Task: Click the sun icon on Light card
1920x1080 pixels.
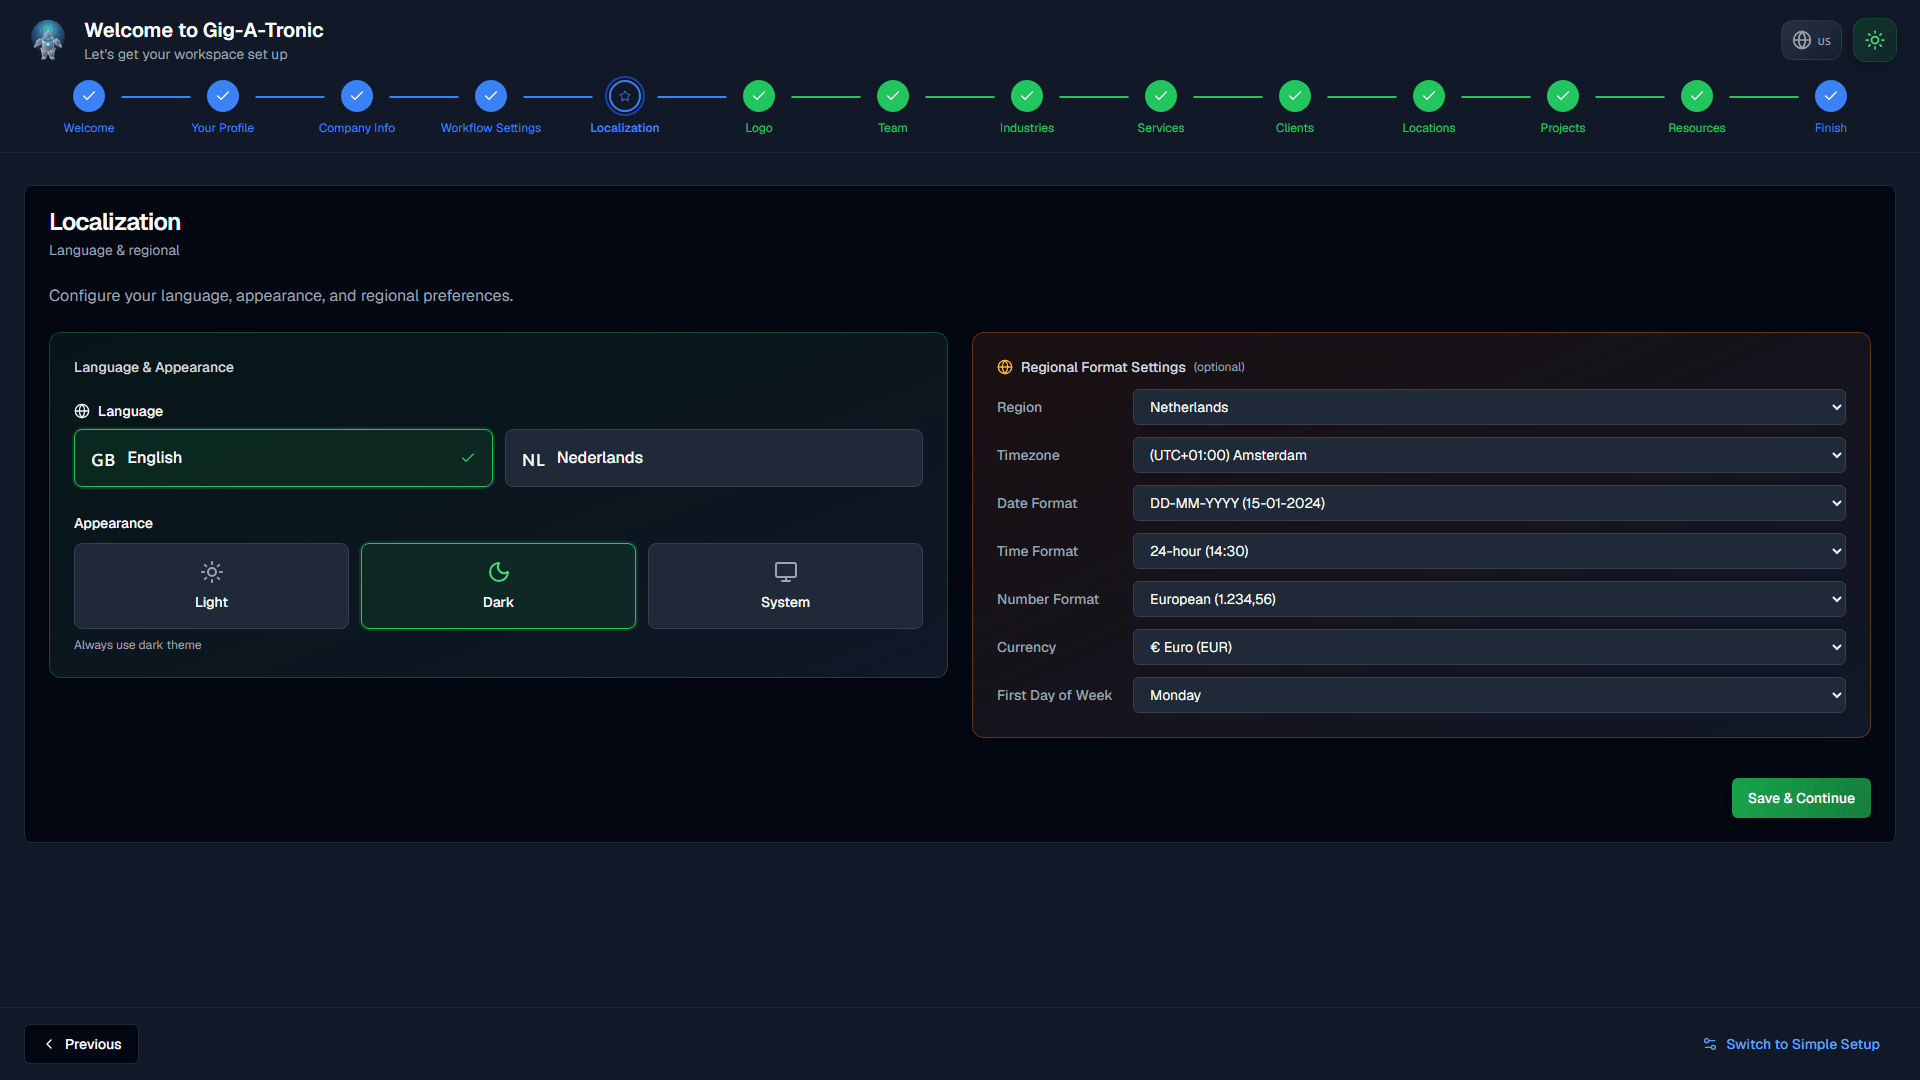Action: [x=211, y=572]
